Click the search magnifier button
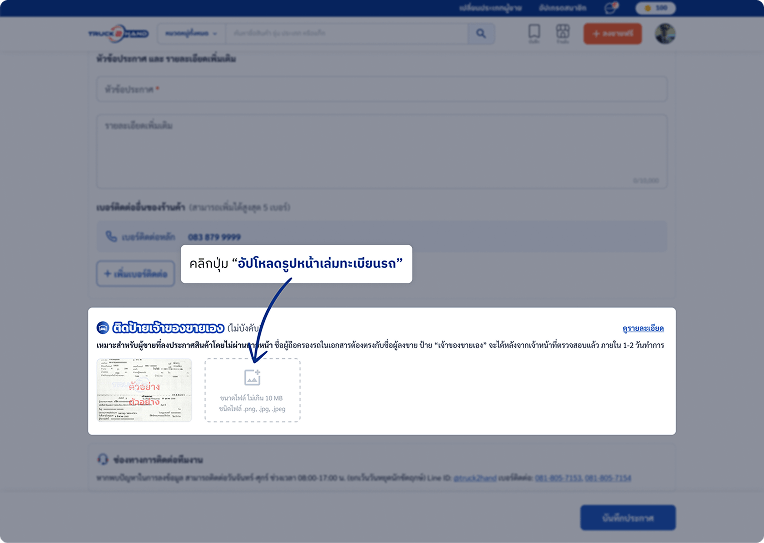Image resolution: width=764 pixels, height=543 pixels. coord(481,34)
